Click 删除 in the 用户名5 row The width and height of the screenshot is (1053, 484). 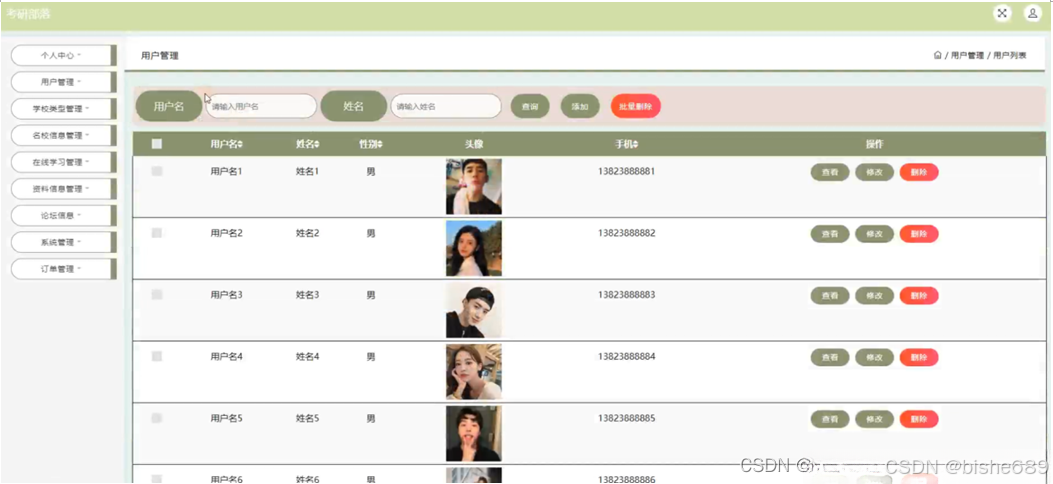click(x=919, y=420)
